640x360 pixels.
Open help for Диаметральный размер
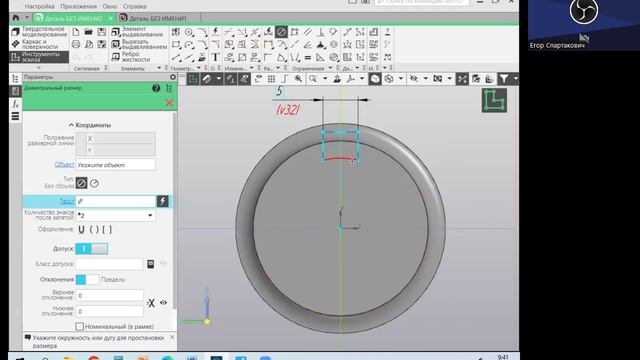tap(156, 88)
